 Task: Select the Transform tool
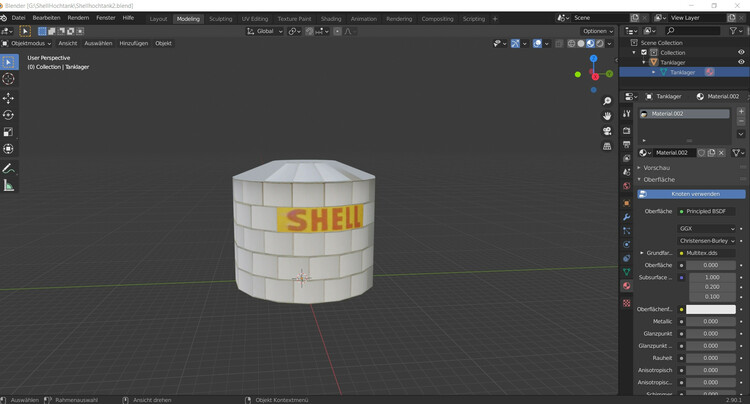[x=9, y=149]
